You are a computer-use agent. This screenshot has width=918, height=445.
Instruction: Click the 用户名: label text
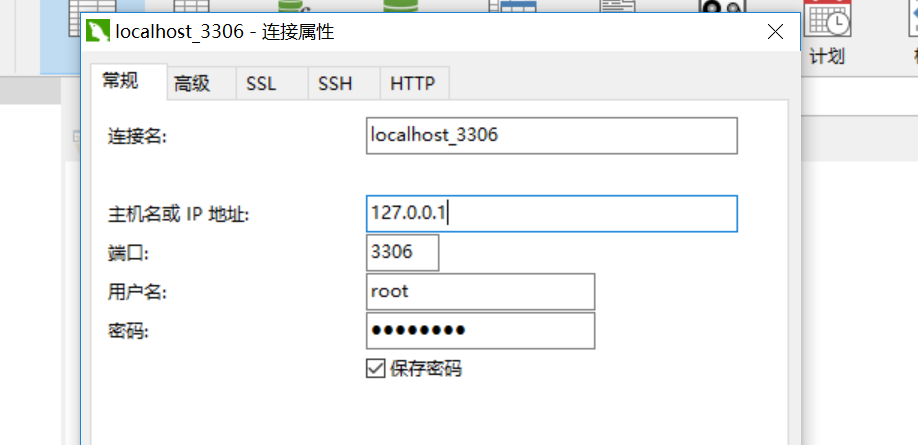138,292
